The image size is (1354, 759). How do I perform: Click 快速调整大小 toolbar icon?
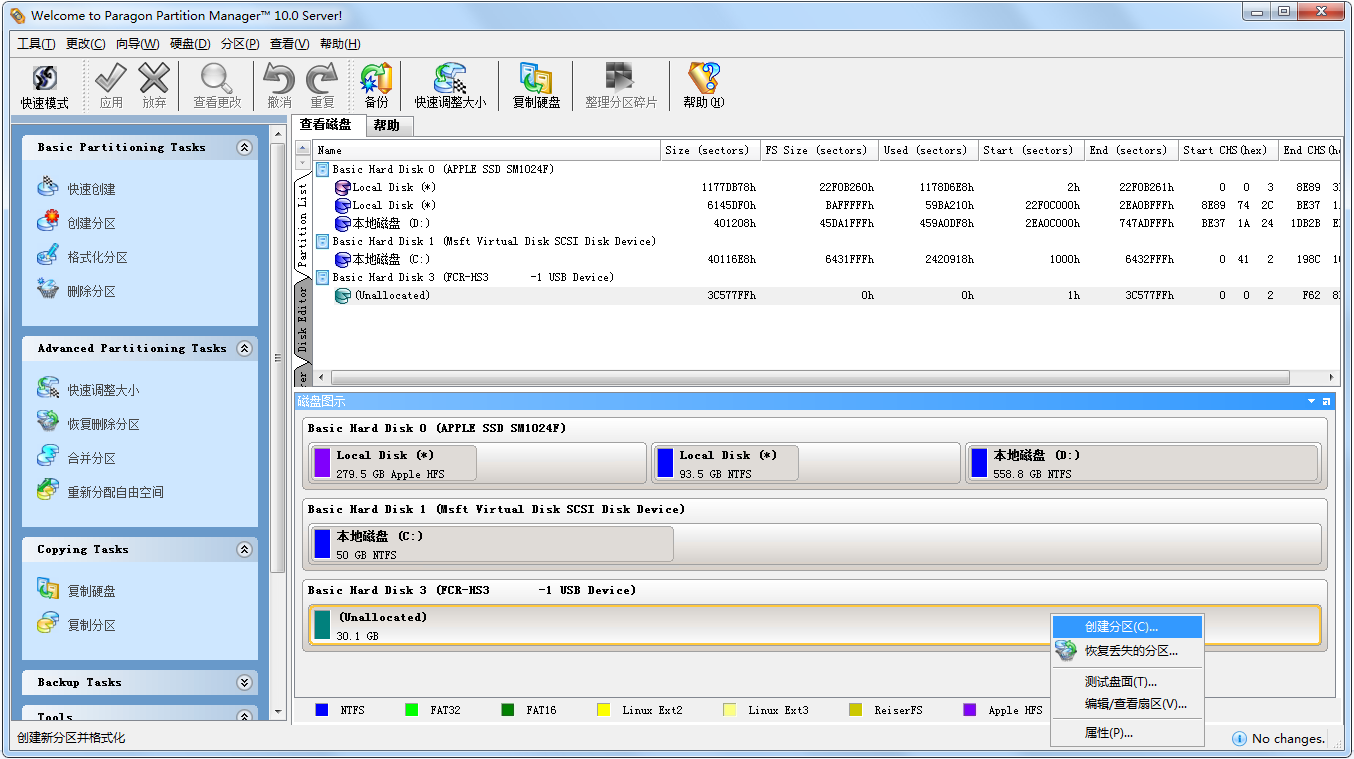pos(450,86)
